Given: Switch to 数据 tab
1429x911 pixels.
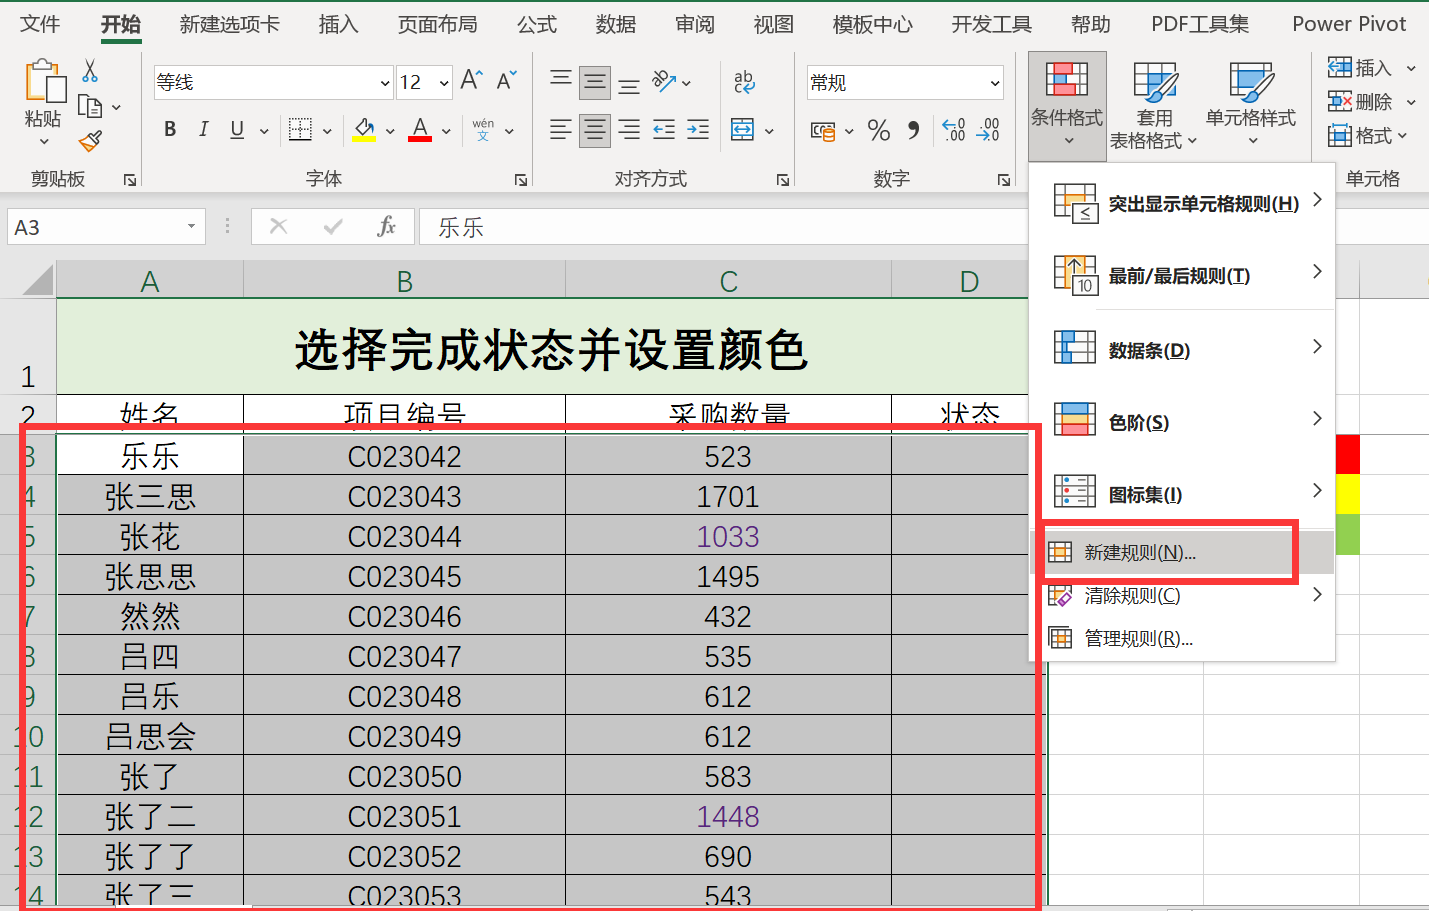Looking at the screenshot, I should click(616, 24).
